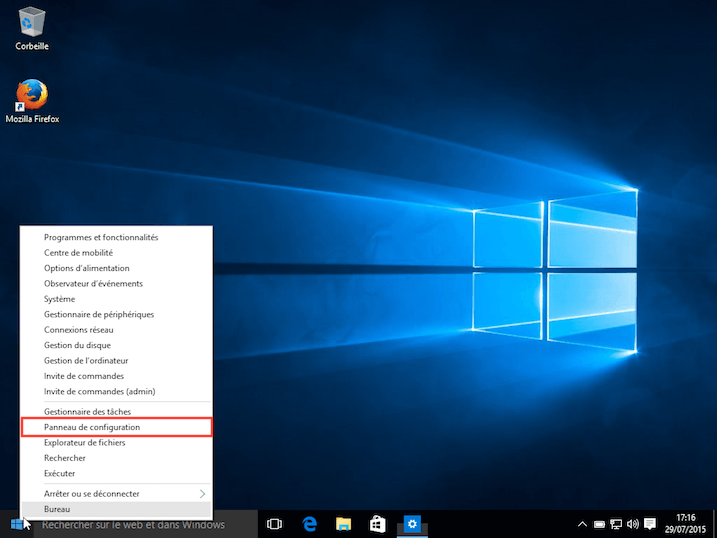
Task: Click the Settings gear taskbar icon
Action: click(410, 524)
